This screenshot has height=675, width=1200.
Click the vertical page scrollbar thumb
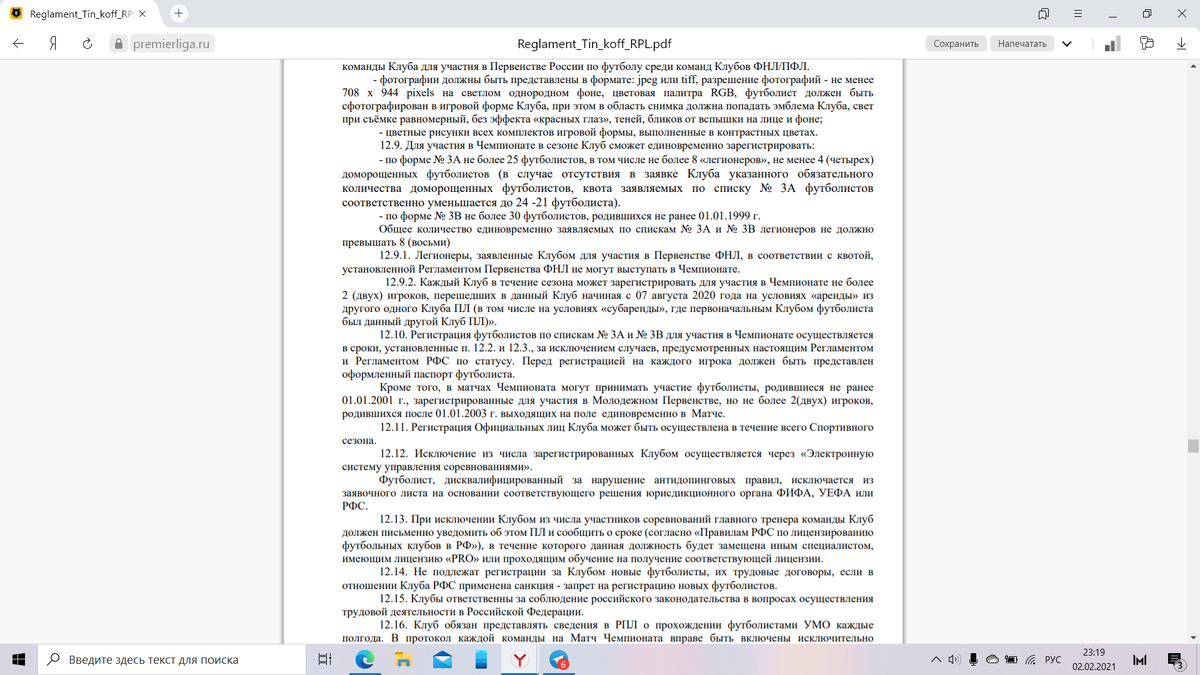coord(1192,446)
